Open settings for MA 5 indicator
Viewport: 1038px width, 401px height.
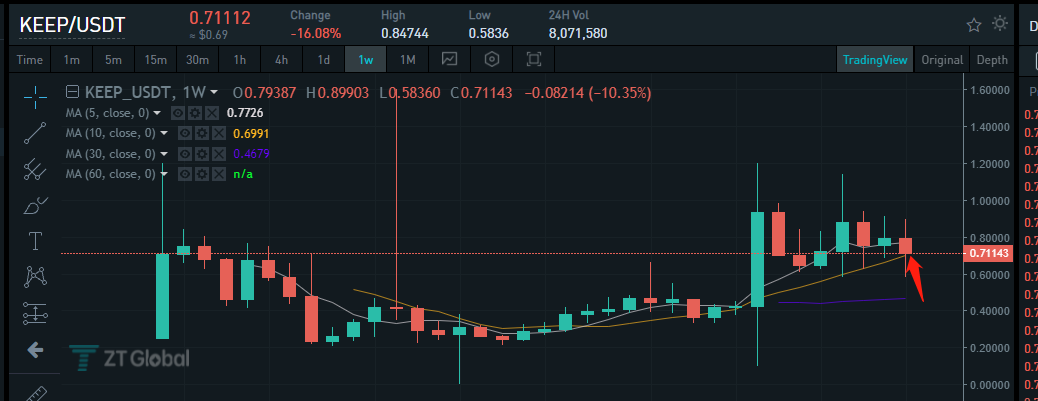click(195, 113)
